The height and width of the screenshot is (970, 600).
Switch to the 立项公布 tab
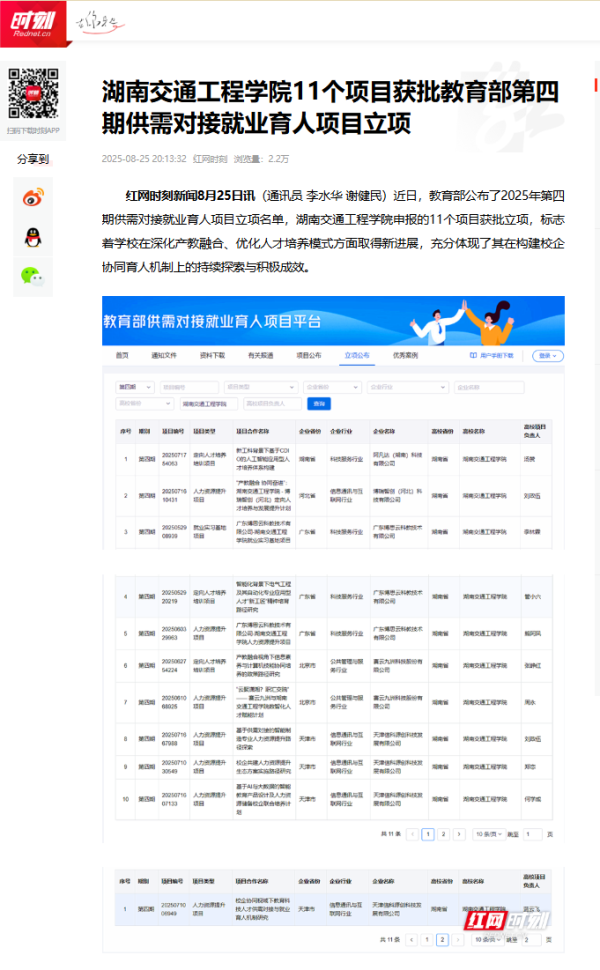(356, 355)
